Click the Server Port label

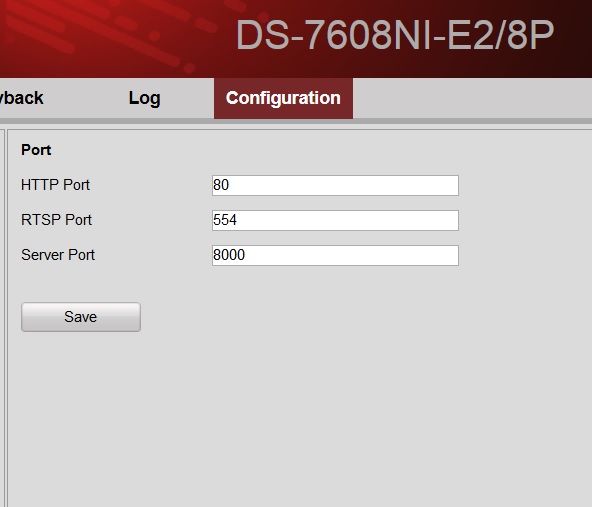click(58, 255)
